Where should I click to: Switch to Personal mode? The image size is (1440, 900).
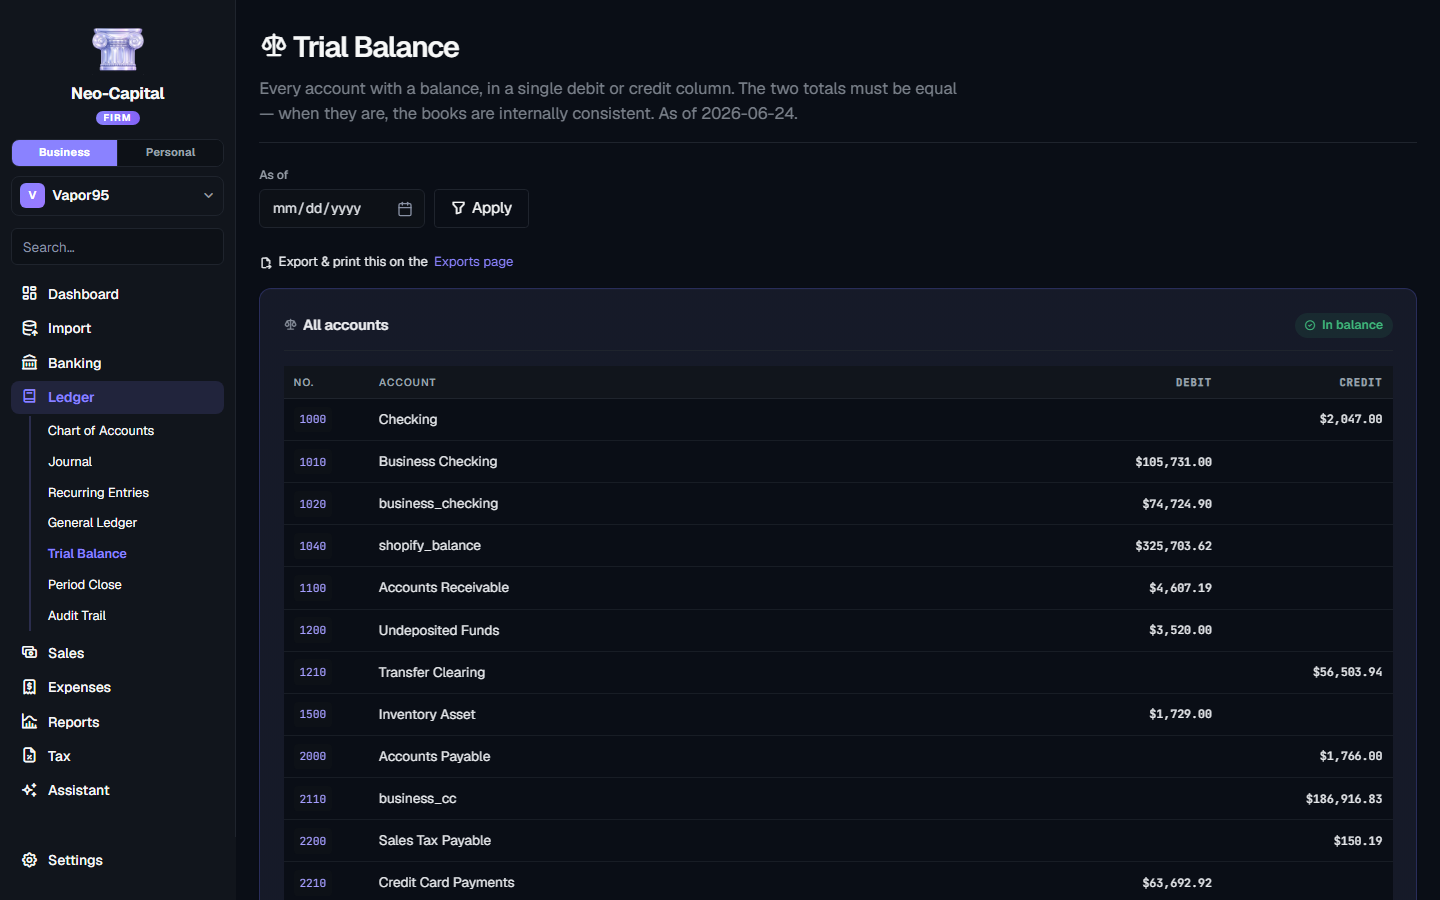click(170, 152)
